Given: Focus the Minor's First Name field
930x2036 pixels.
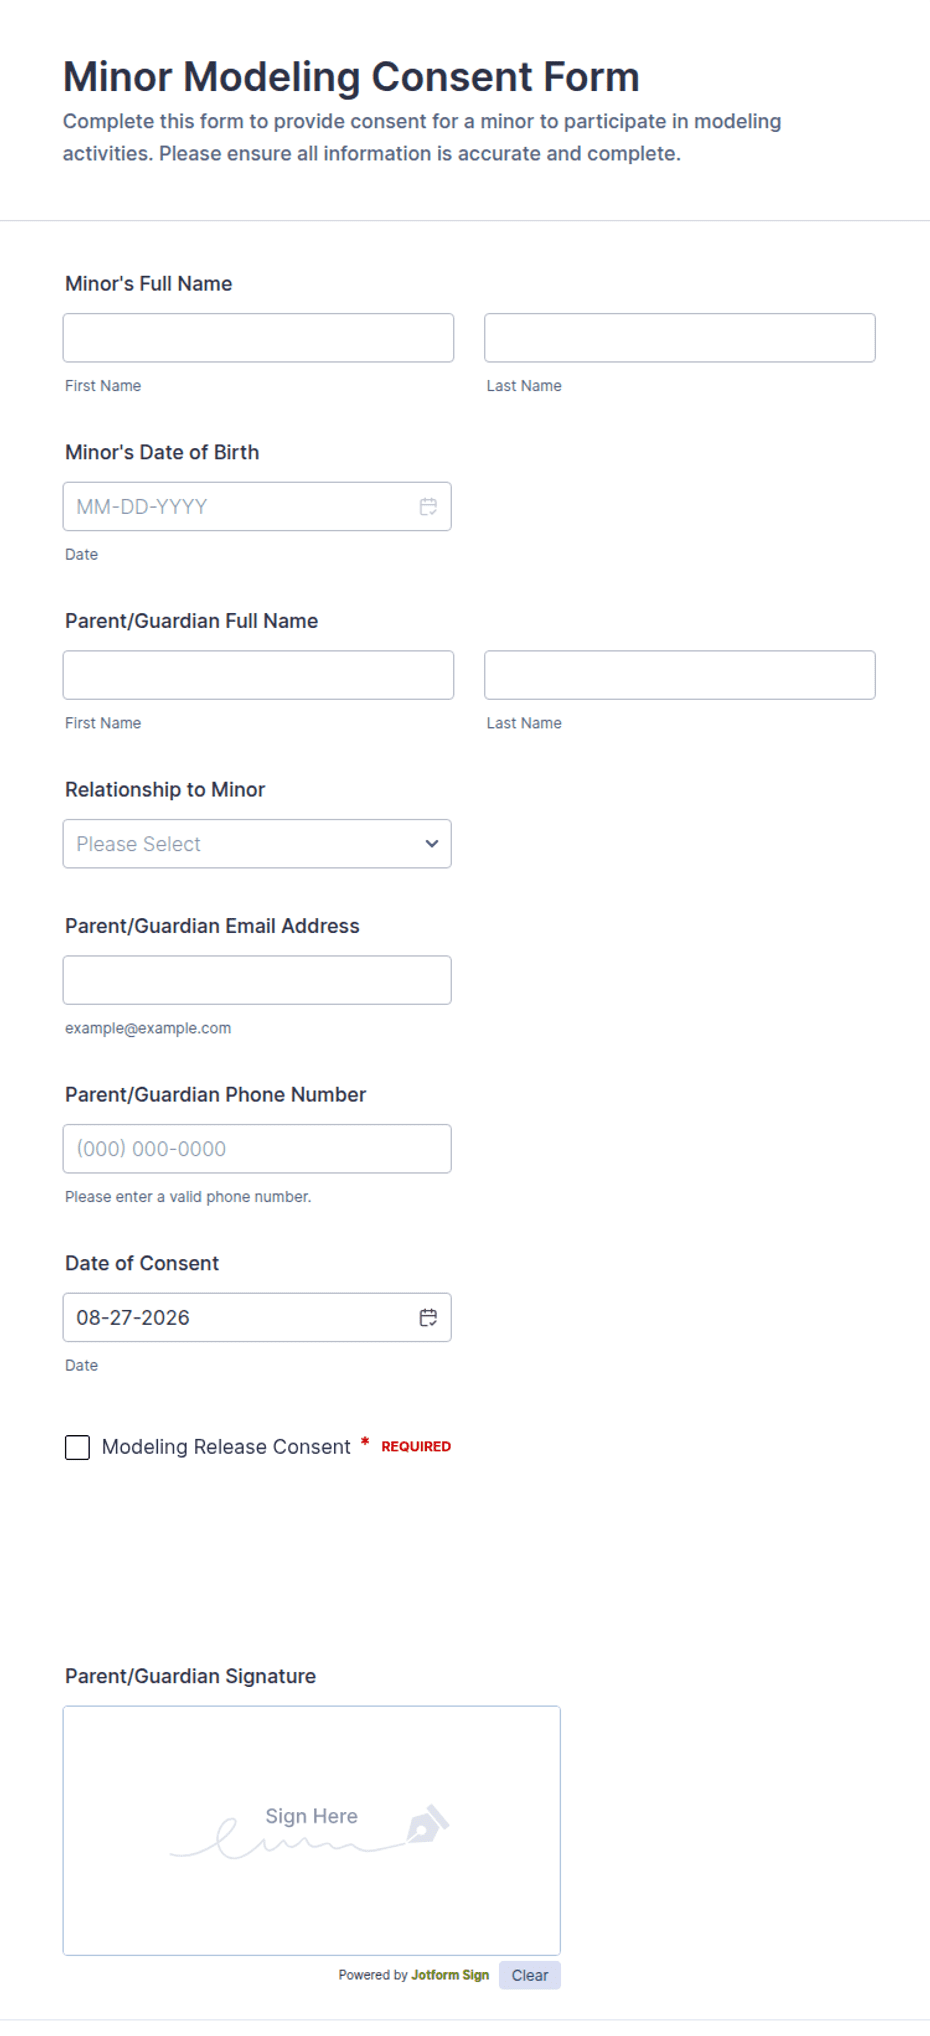Looking at the screenshot, I should [258, 338].
